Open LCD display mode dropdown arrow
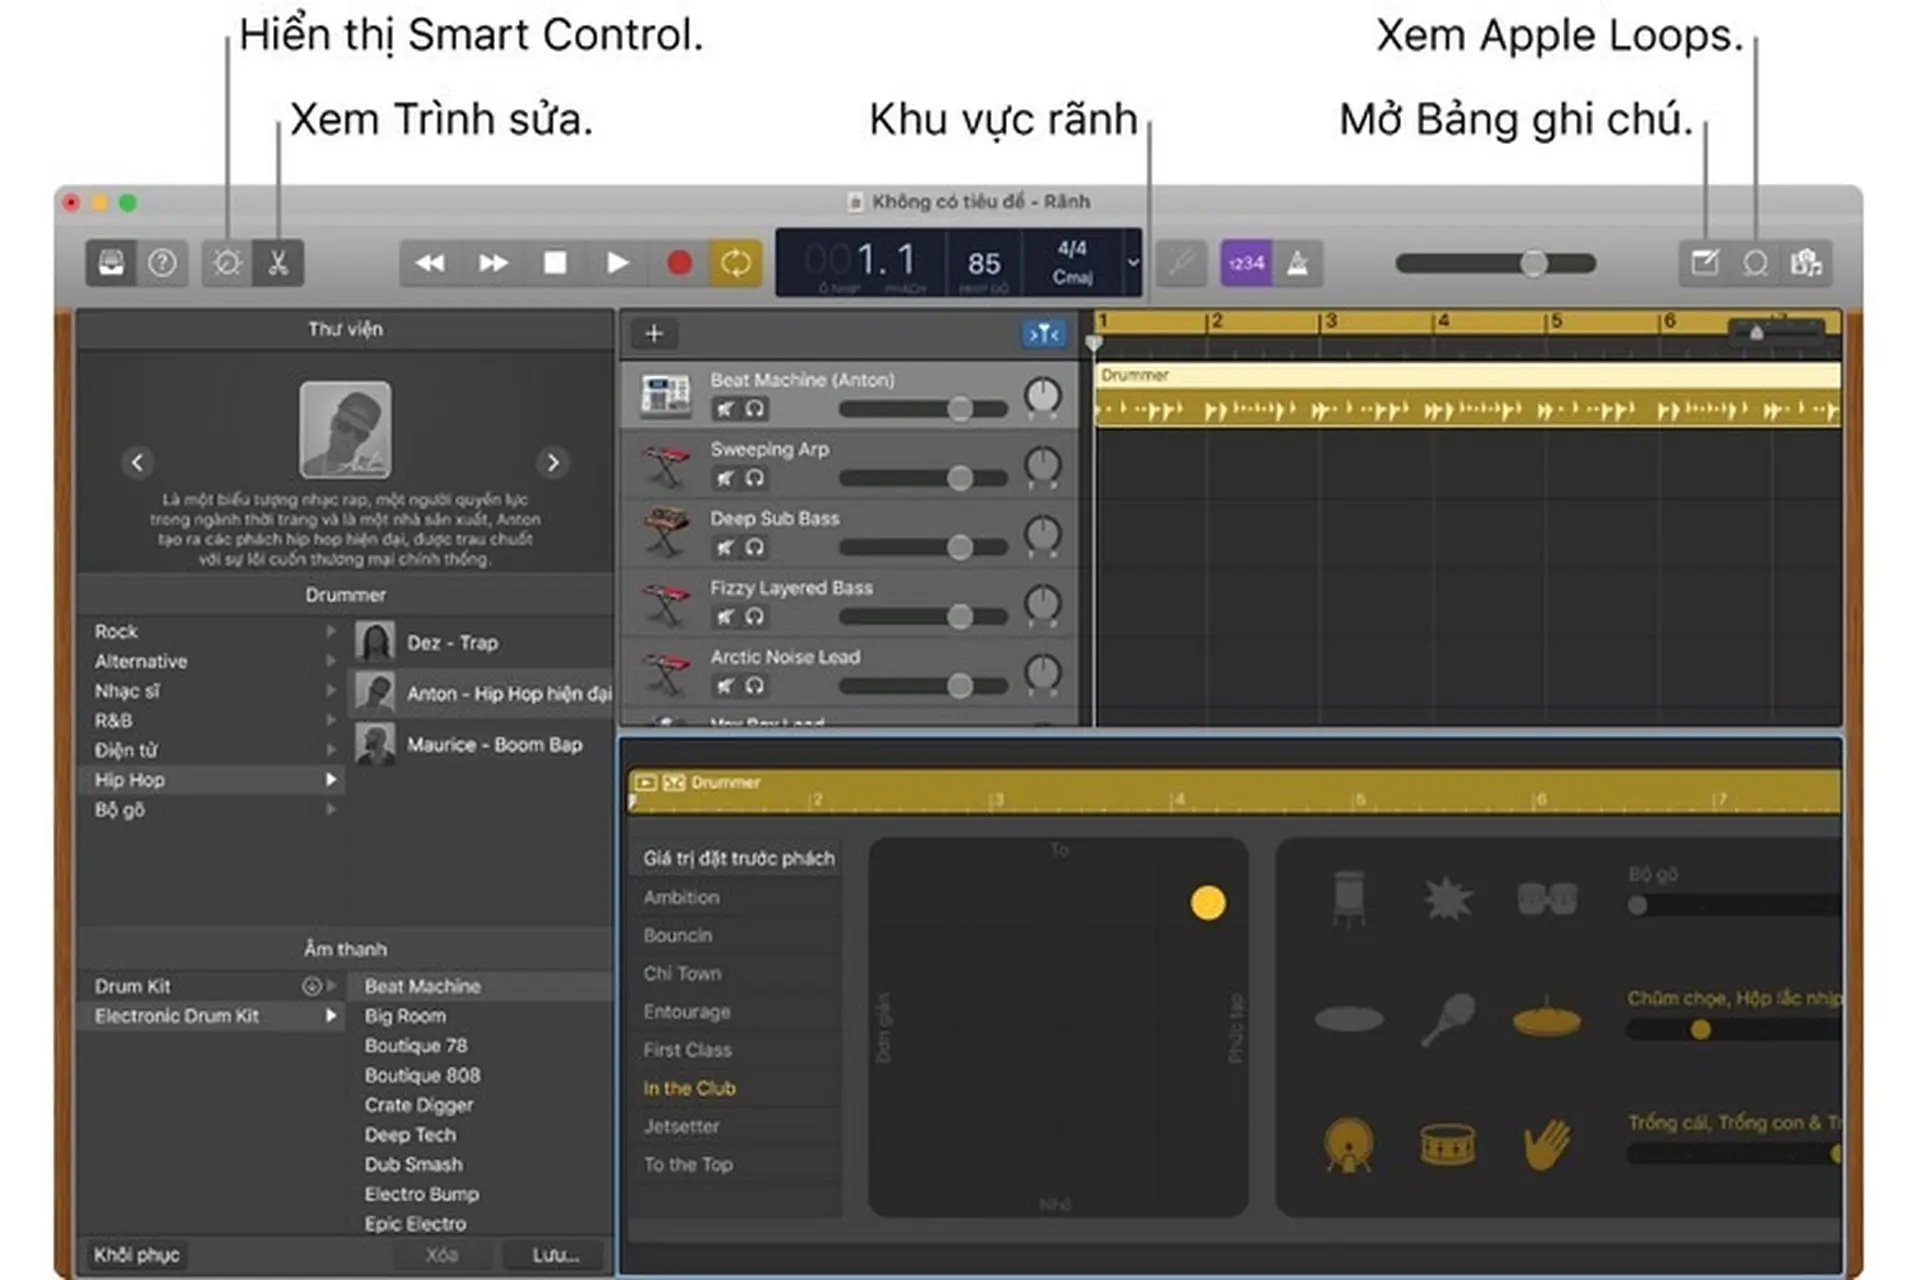Viewport: 1920px width, 1280px height. pyautogui.click(x=1133, y=262)
